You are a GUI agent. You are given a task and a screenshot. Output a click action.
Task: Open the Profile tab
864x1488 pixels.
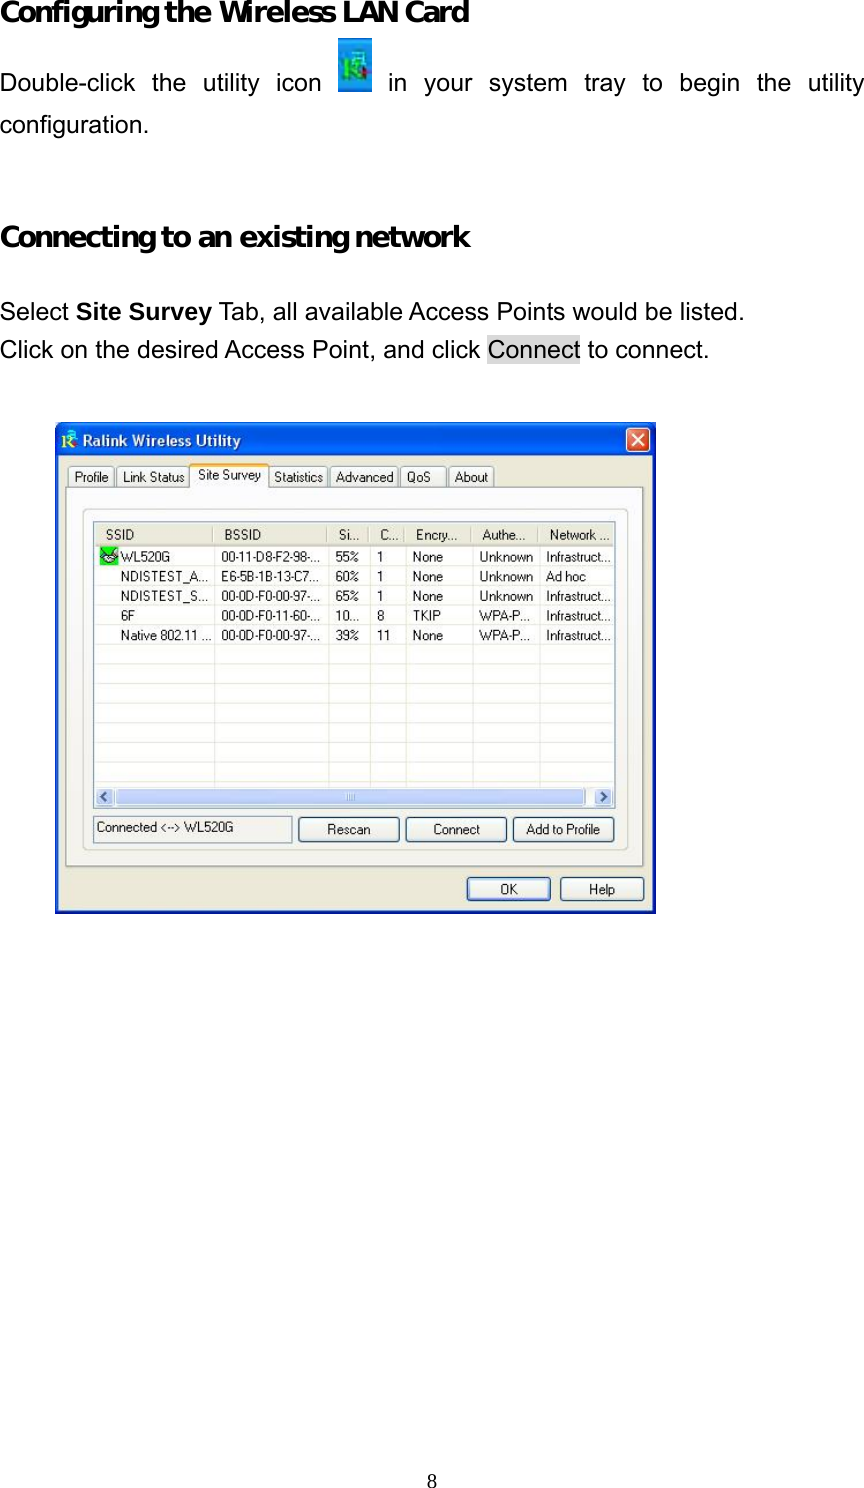[90, 477]
